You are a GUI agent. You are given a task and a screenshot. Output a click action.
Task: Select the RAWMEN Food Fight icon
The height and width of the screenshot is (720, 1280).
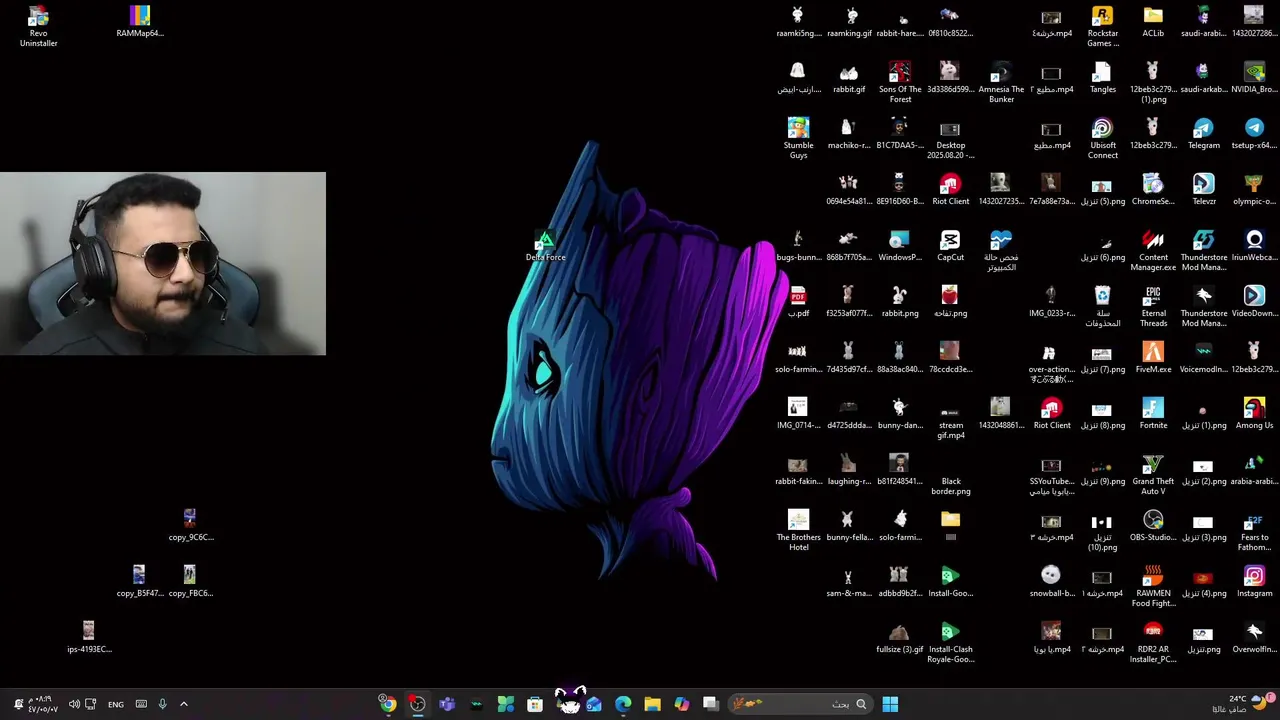click(x=1153, y=586)
